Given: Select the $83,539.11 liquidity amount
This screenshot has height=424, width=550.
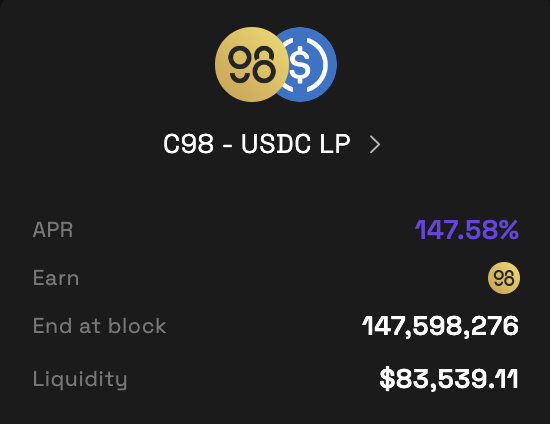Looking at the screenshot, I should (449, 379).
